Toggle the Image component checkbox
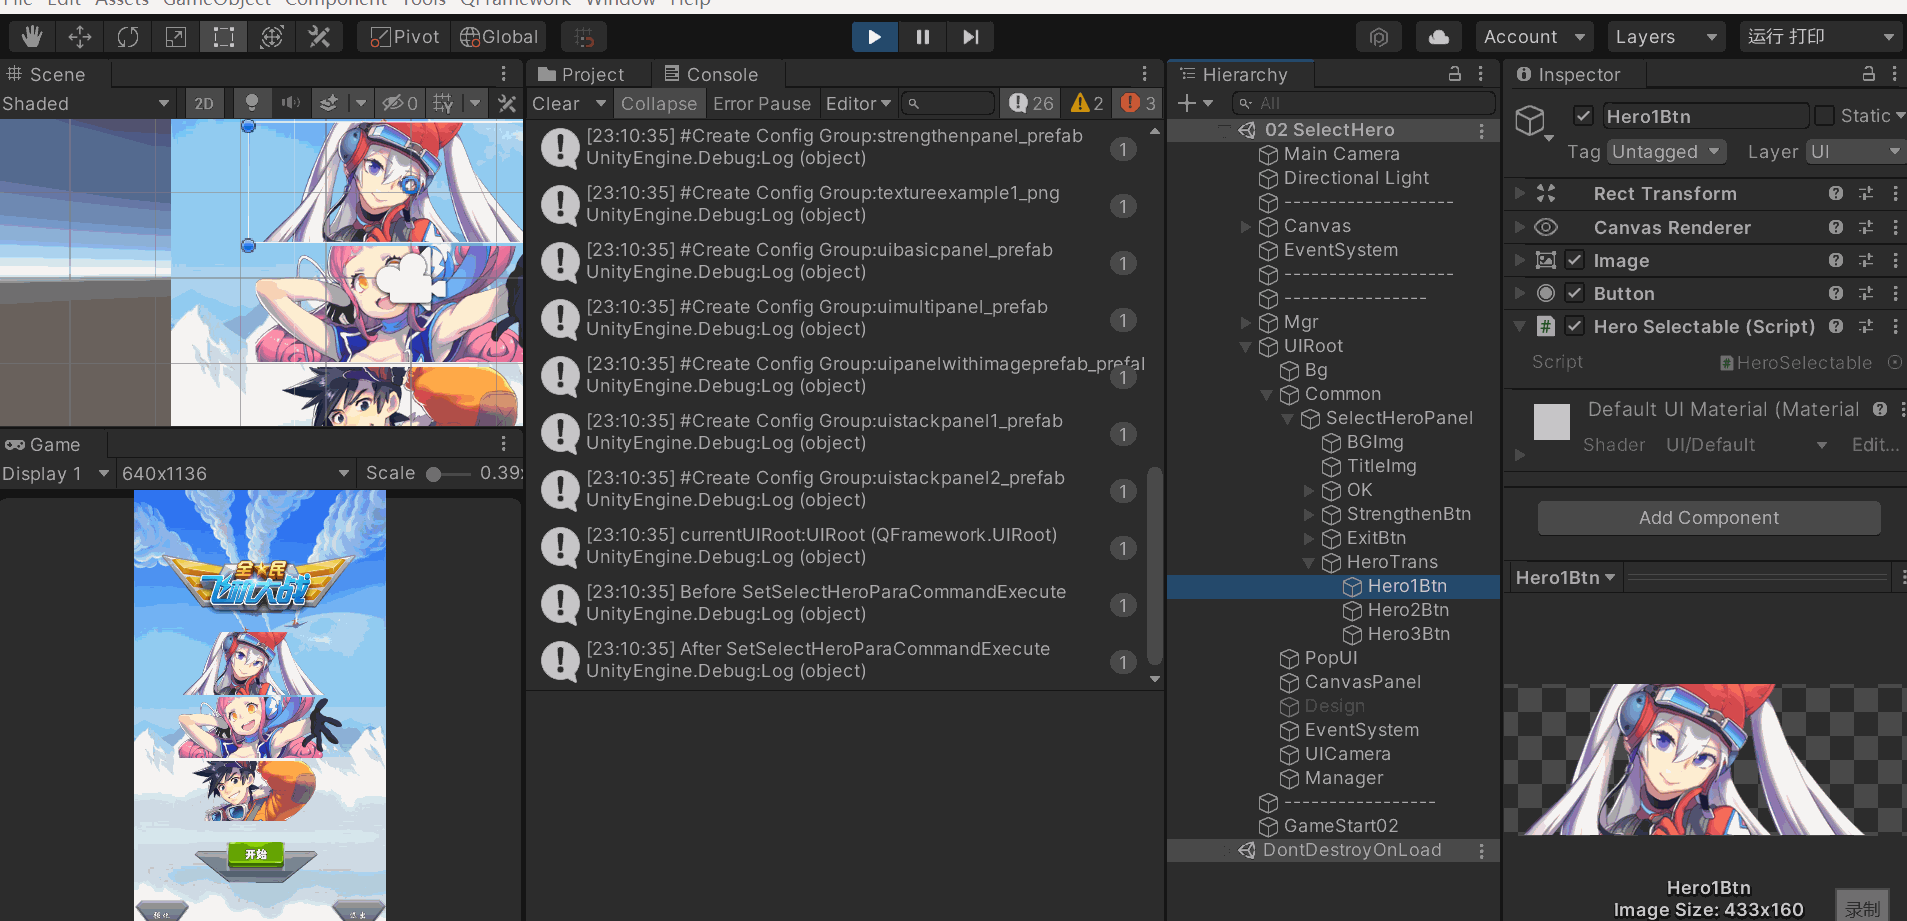The image size is (1907, 921). (x=1574, y=261)
